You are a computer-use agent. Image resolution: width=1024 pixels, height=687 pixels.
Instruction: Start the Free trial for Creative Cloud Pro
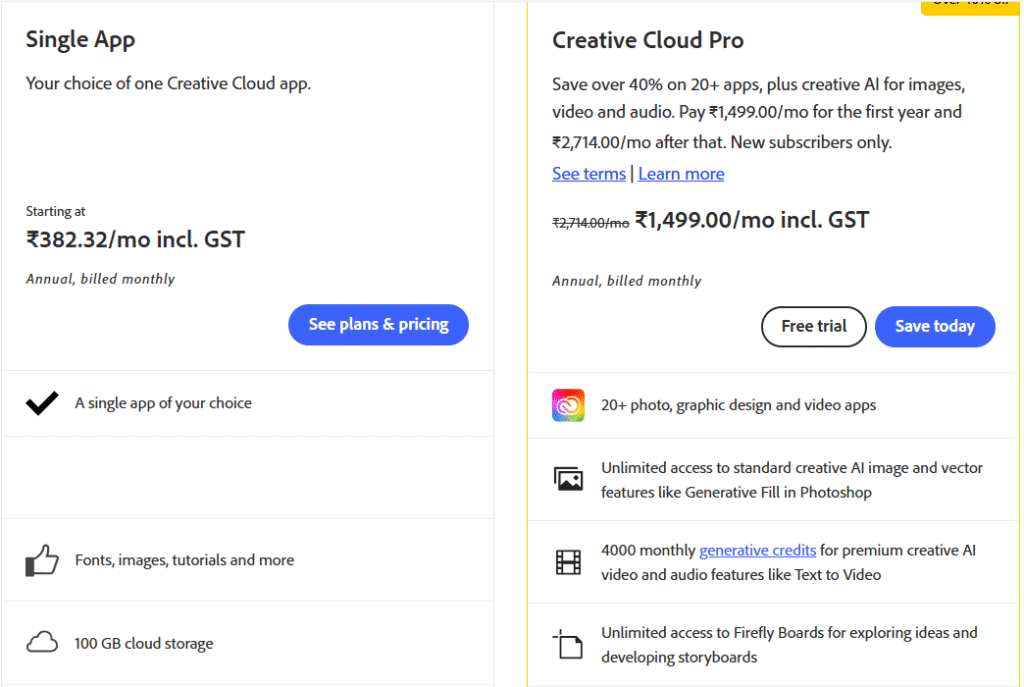(x=813, y=326)
